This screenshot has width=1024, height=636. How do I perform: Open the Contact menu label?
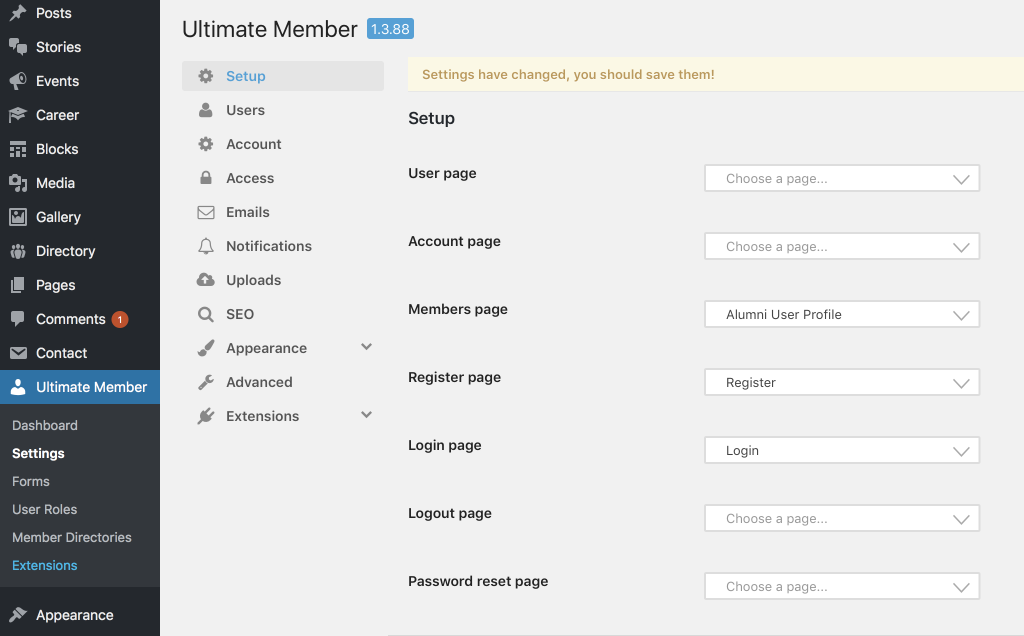(61, 353)
